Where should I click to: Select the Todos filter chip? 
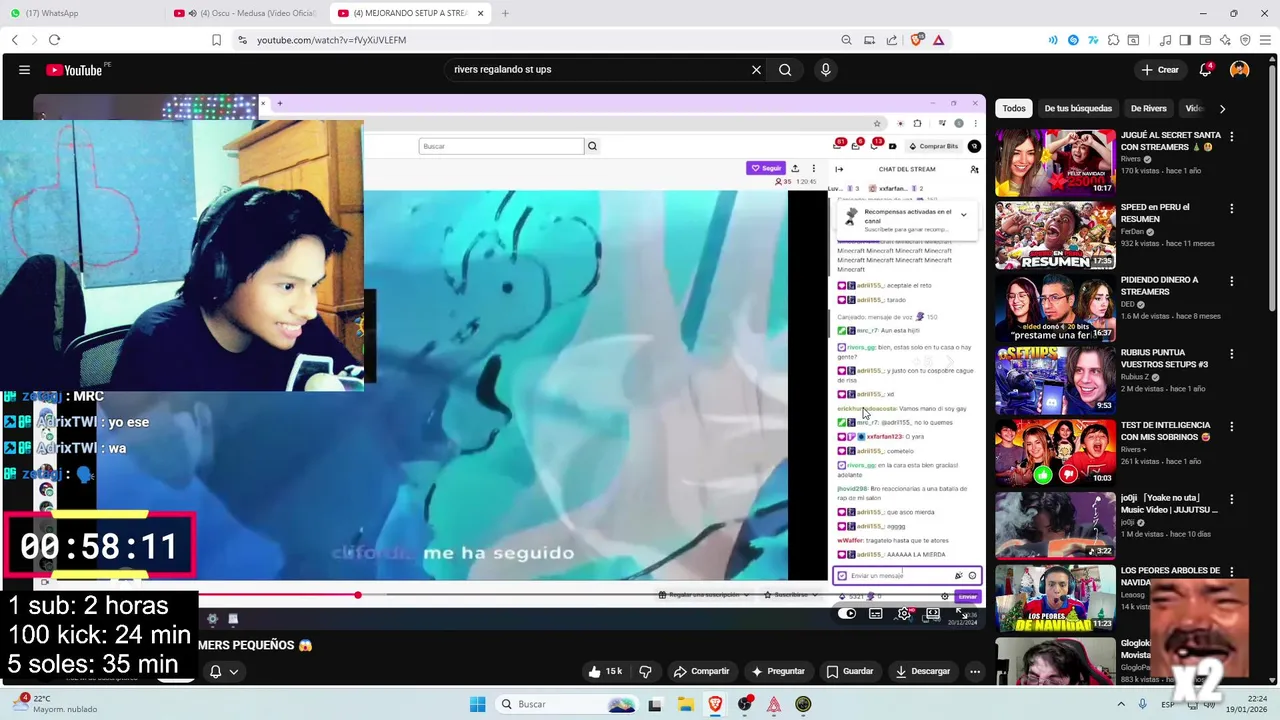click(1014, 108)
